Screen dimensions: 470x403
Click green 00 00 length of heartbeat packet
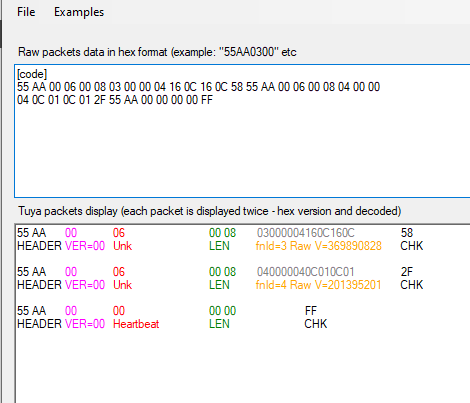[x=222, y=311]
